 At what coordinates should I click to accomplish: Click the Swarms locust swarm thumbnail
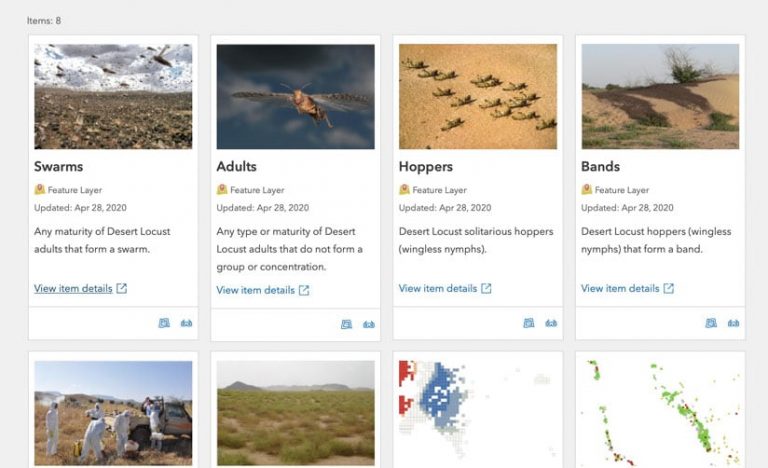point(113,96)
